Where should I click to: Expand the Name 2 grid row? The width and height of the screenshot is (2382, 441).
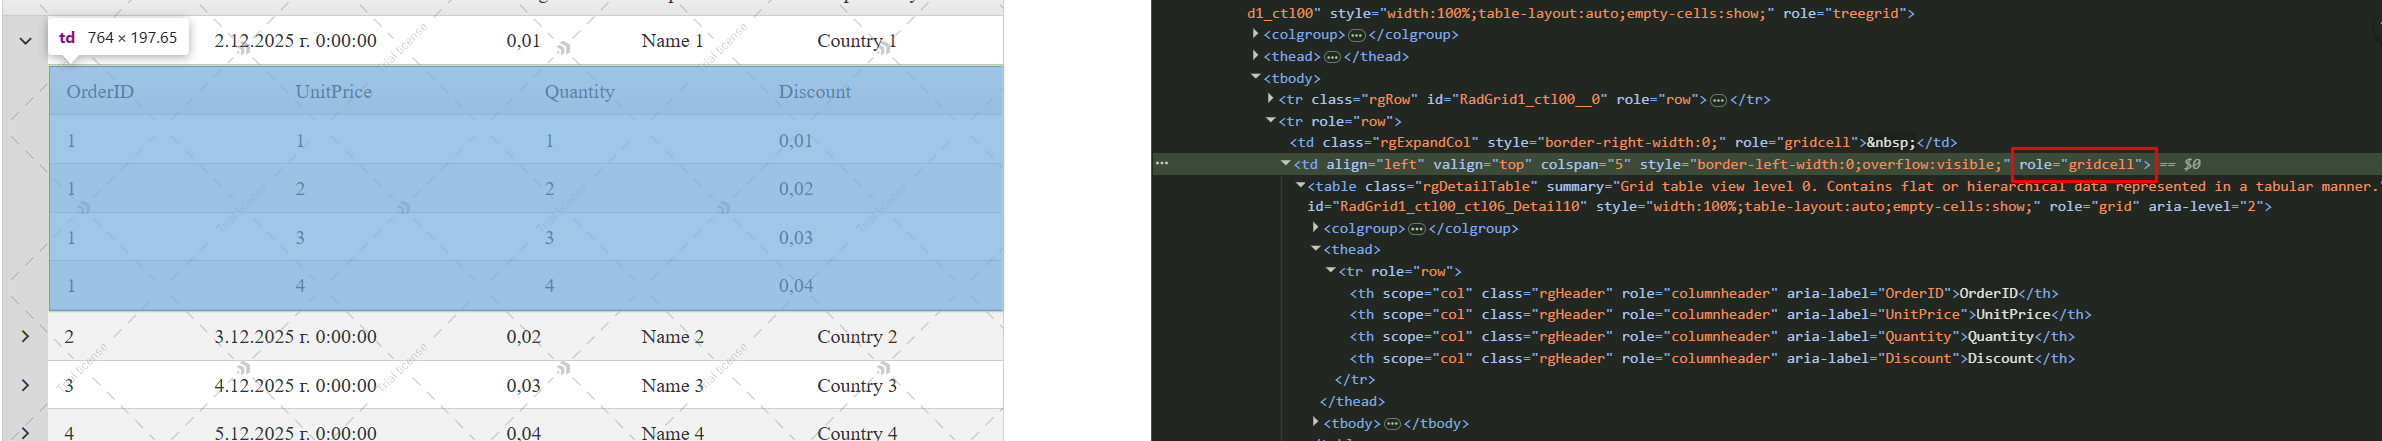pos(26,337)
